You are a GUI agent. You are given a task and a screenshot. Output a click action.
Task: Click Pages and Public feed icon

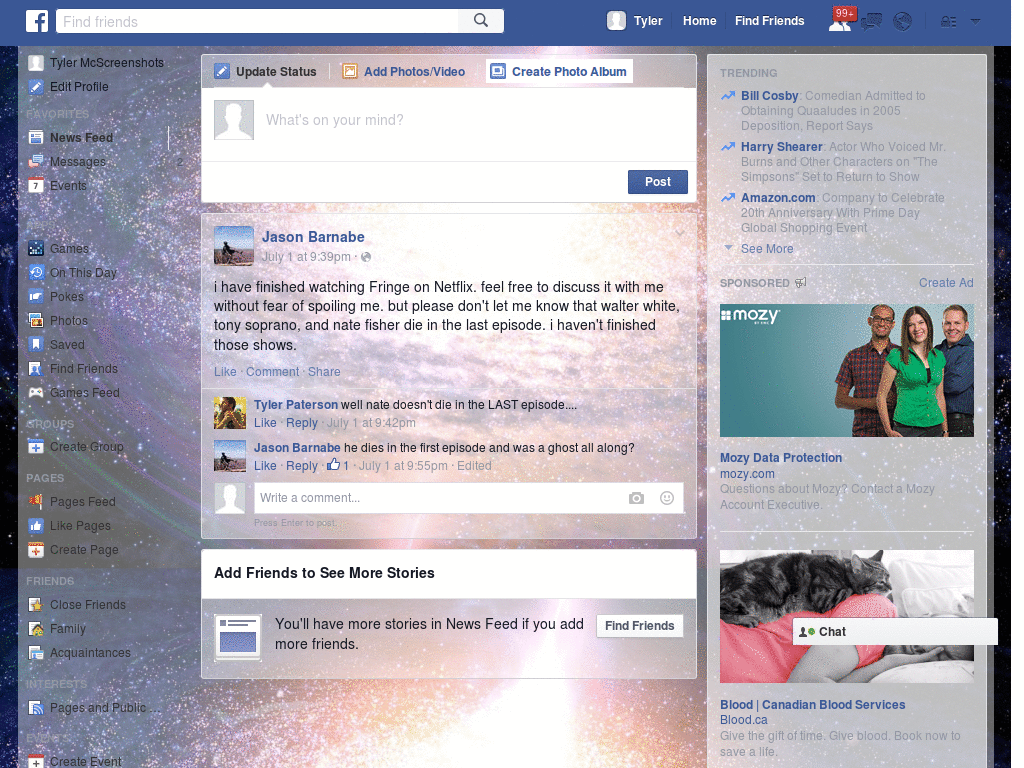pyautogui.click(x=36, y=707)
